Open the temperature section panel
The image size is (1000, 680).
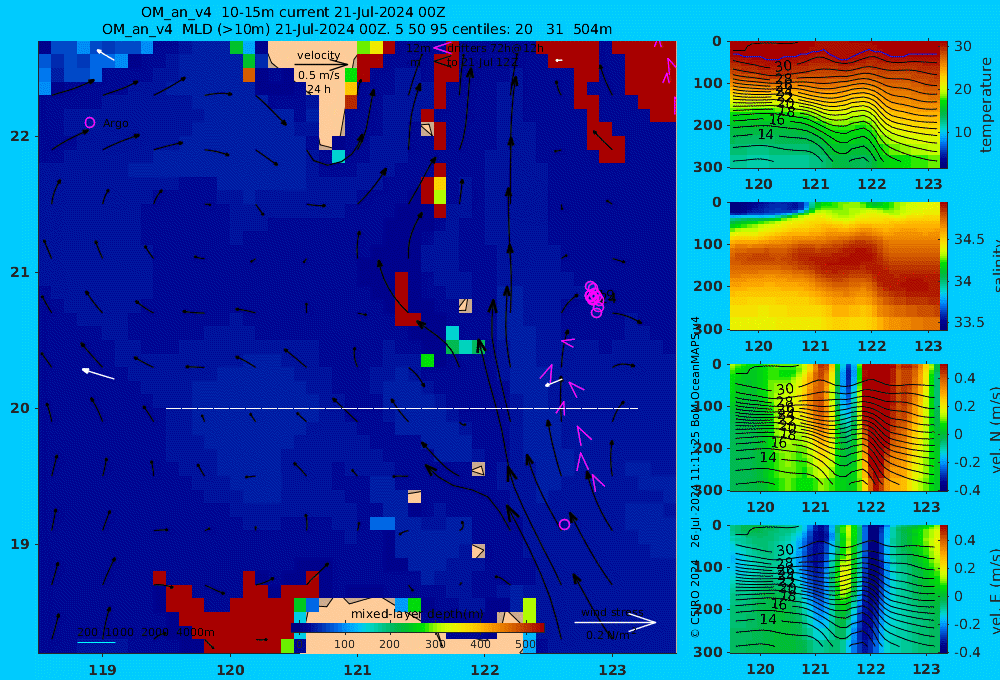[x=834, y=105]
